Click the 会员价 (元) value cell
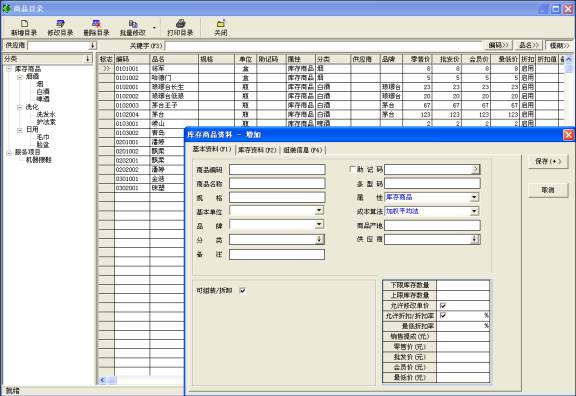Image resolution: width=576 pixels, height=396 pixels. click(463, 367)
